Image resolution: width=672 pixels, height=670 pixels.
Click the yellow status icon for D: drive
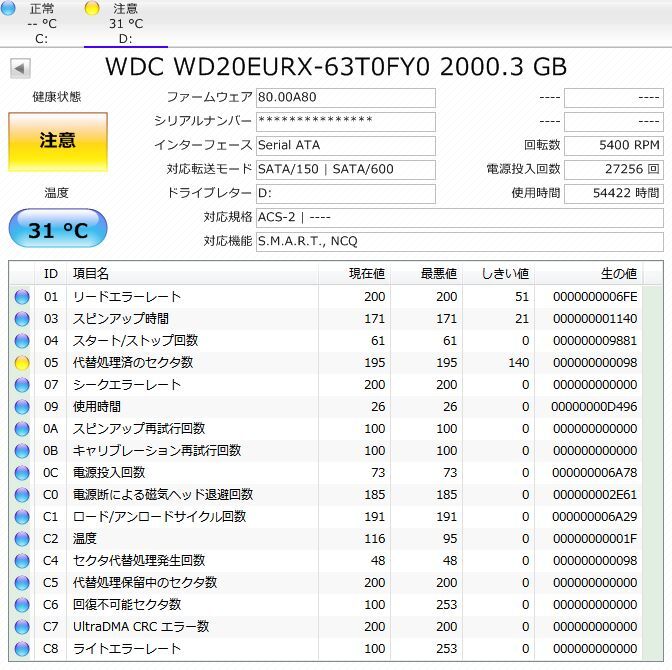[x=92, y=8]
